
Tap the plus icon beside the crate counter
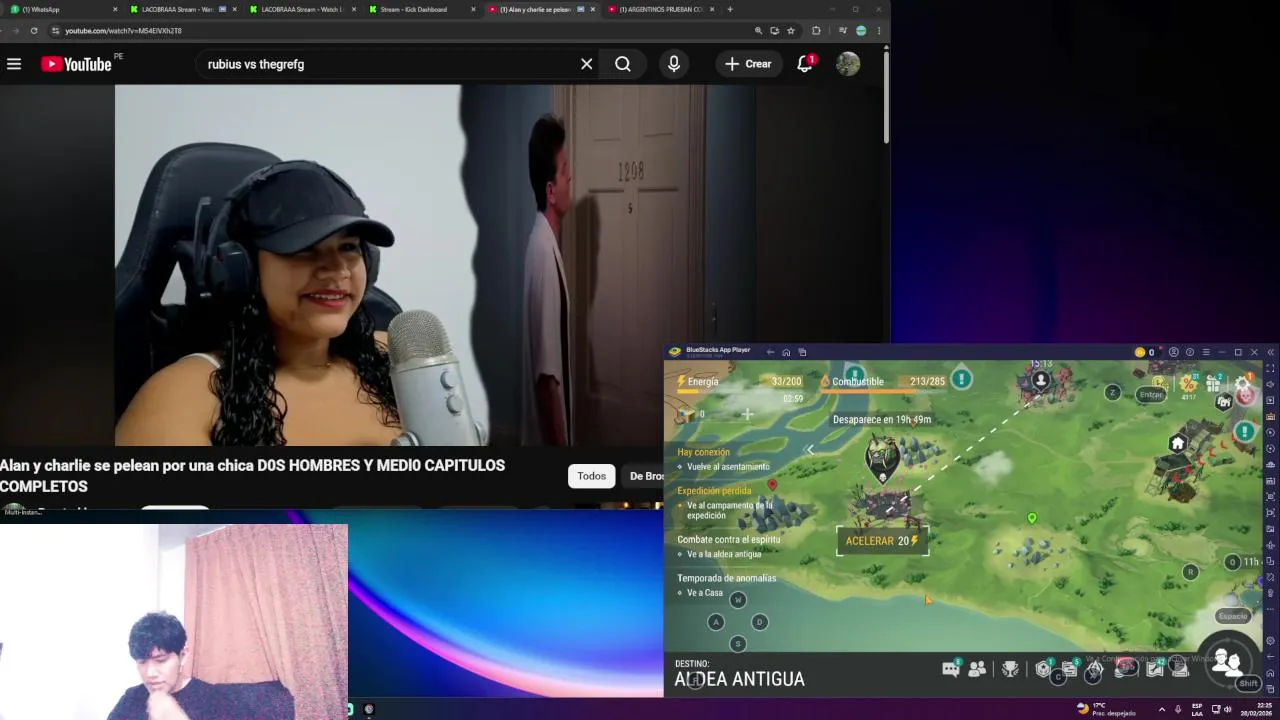click(x=747, y=414)
